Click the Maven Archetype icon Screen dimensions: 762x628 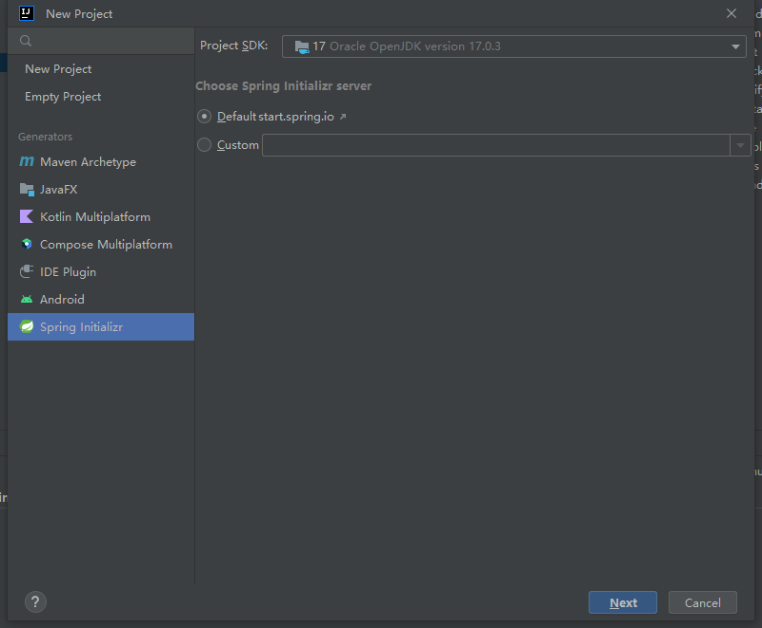(27, 161)
